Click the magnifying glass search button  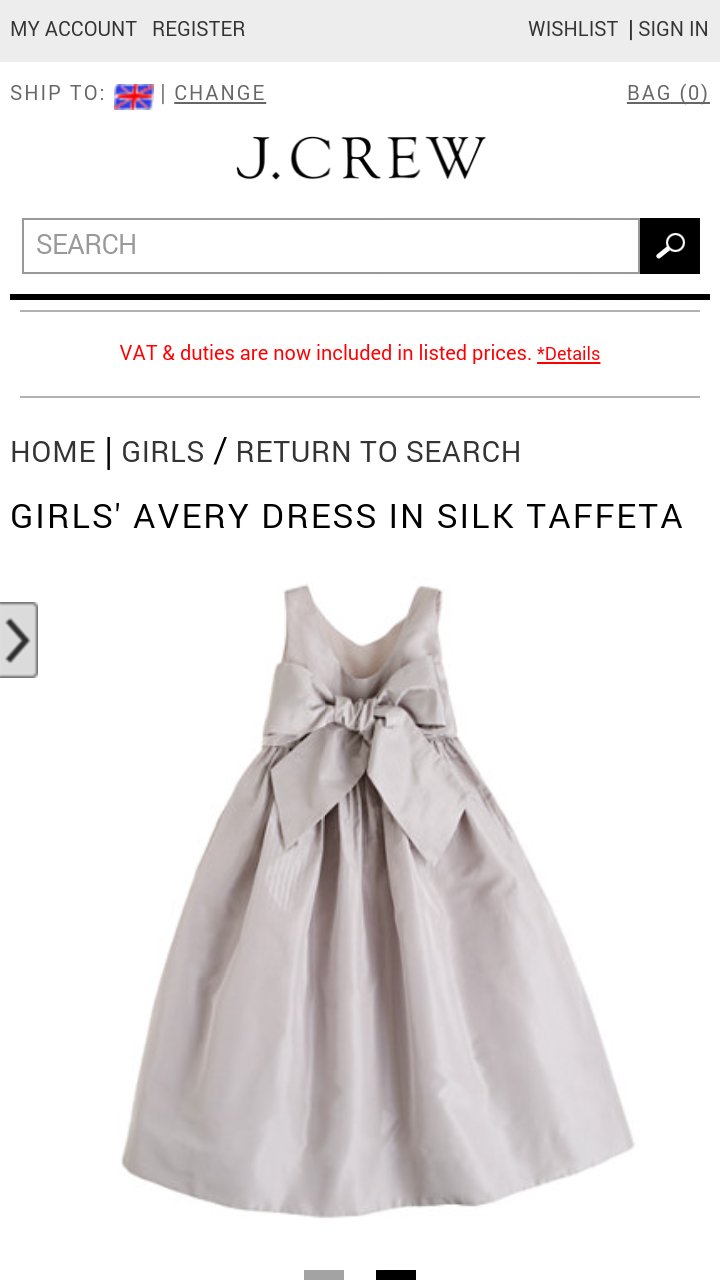point(670,246)
